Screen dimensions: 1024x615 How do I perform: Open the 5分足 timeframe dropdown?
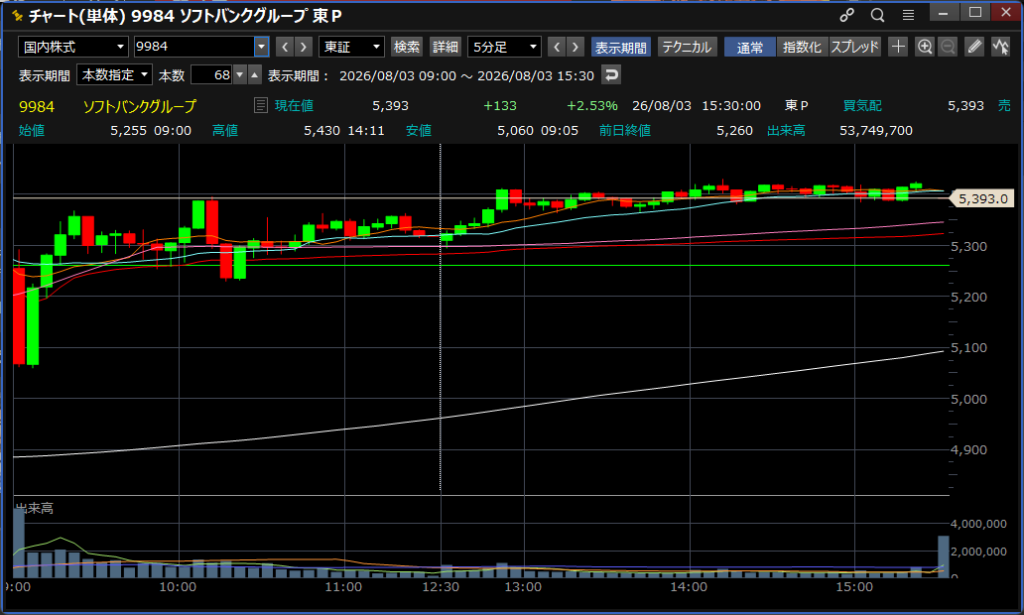tap(505, 47)
